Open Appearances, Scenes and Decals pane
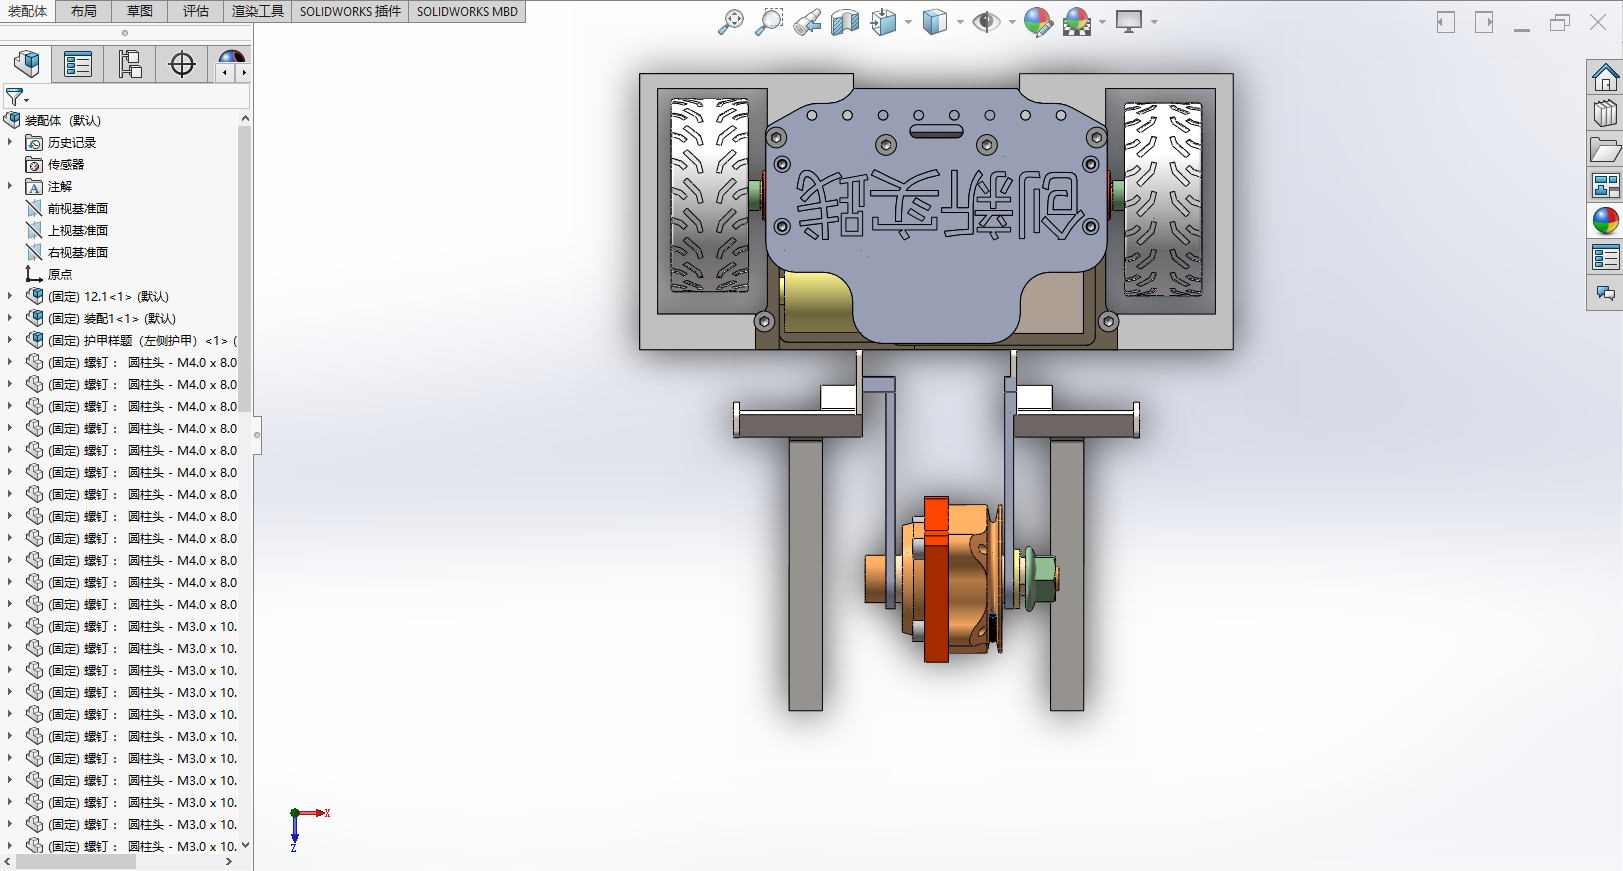Viewport: 1623px width, 871px height. (x=1605, y=221)
